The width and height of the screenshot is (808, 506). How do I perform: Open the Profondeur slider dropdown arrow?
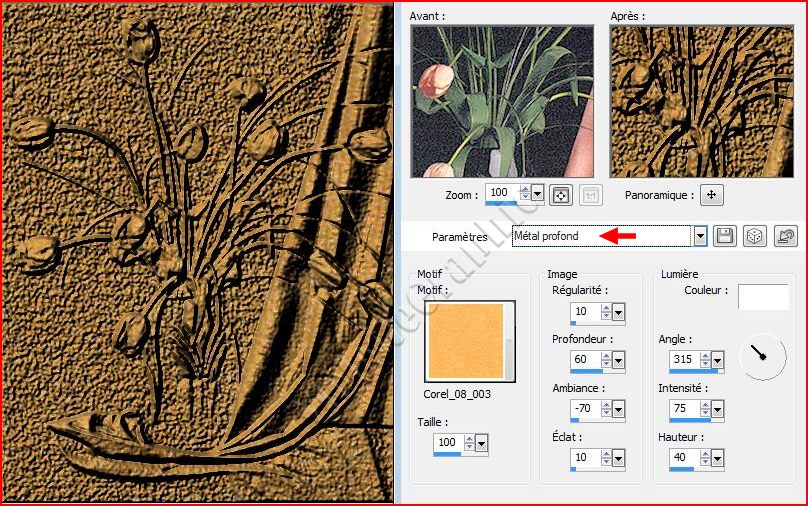tap(618, 360)
